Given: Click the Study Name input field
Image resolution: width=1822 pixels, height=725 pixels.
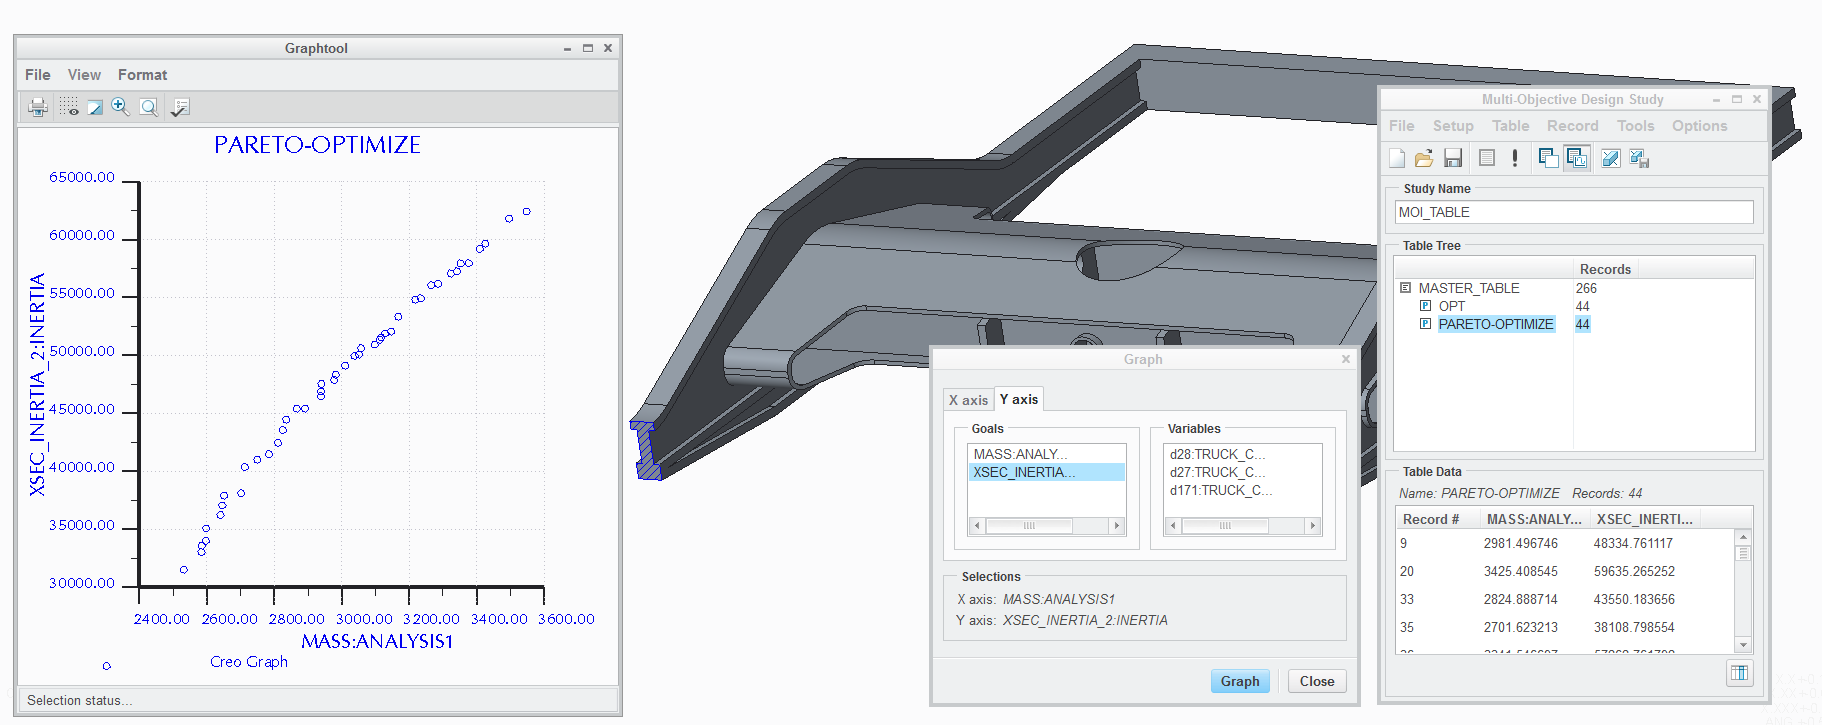Looking at the screenshot, I should click(x=1573, y=212).
